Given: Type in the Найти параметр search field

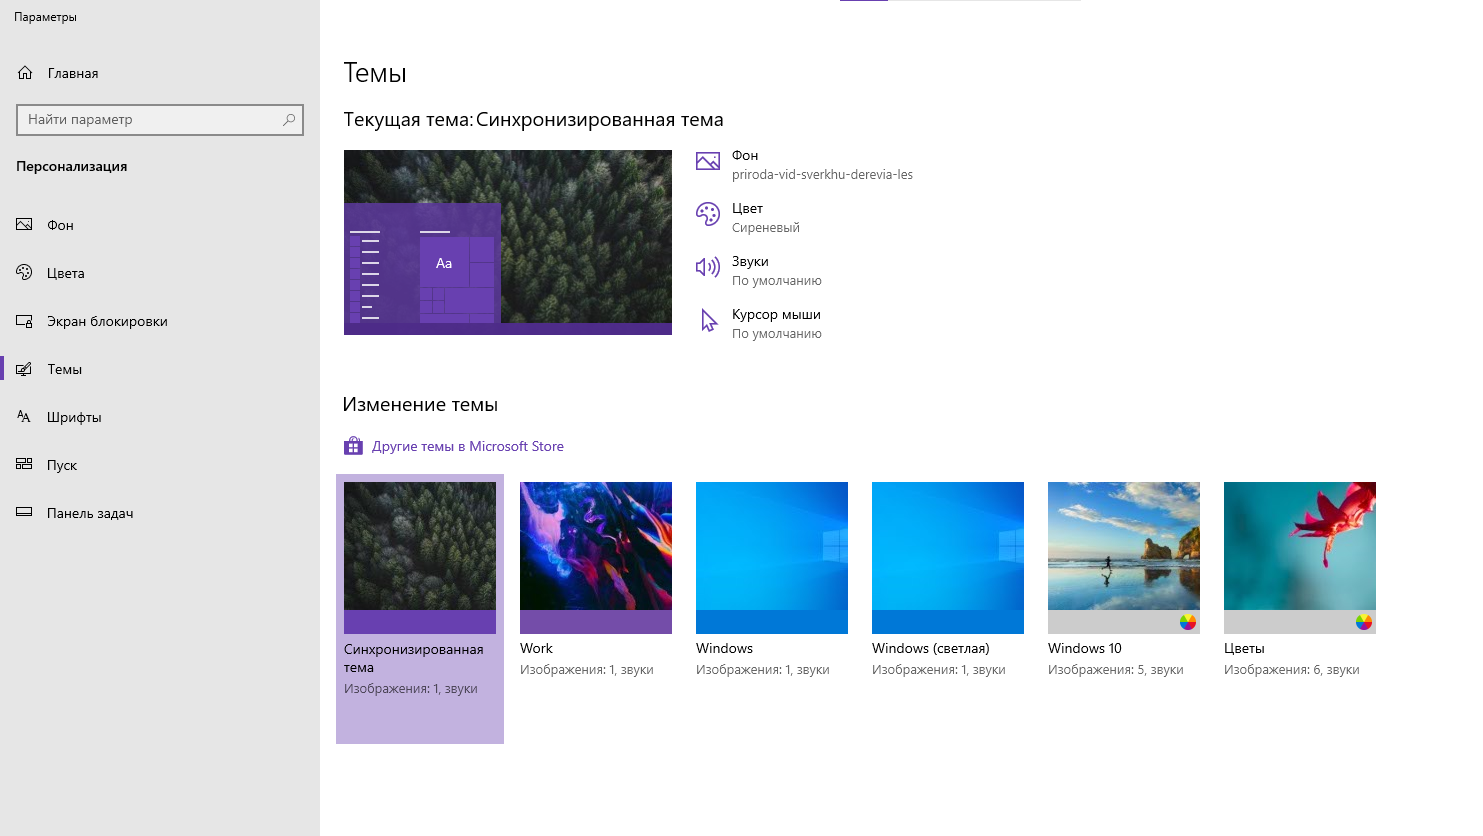Looking at the screenshot, I should pyautogui.click(x=150, y=120).
